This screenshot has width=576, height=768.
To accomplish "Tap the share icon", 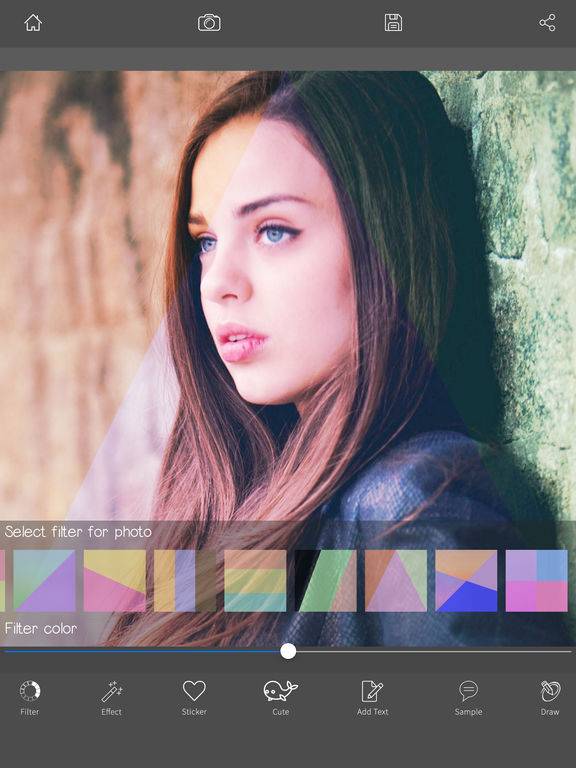I will (547, 23).
